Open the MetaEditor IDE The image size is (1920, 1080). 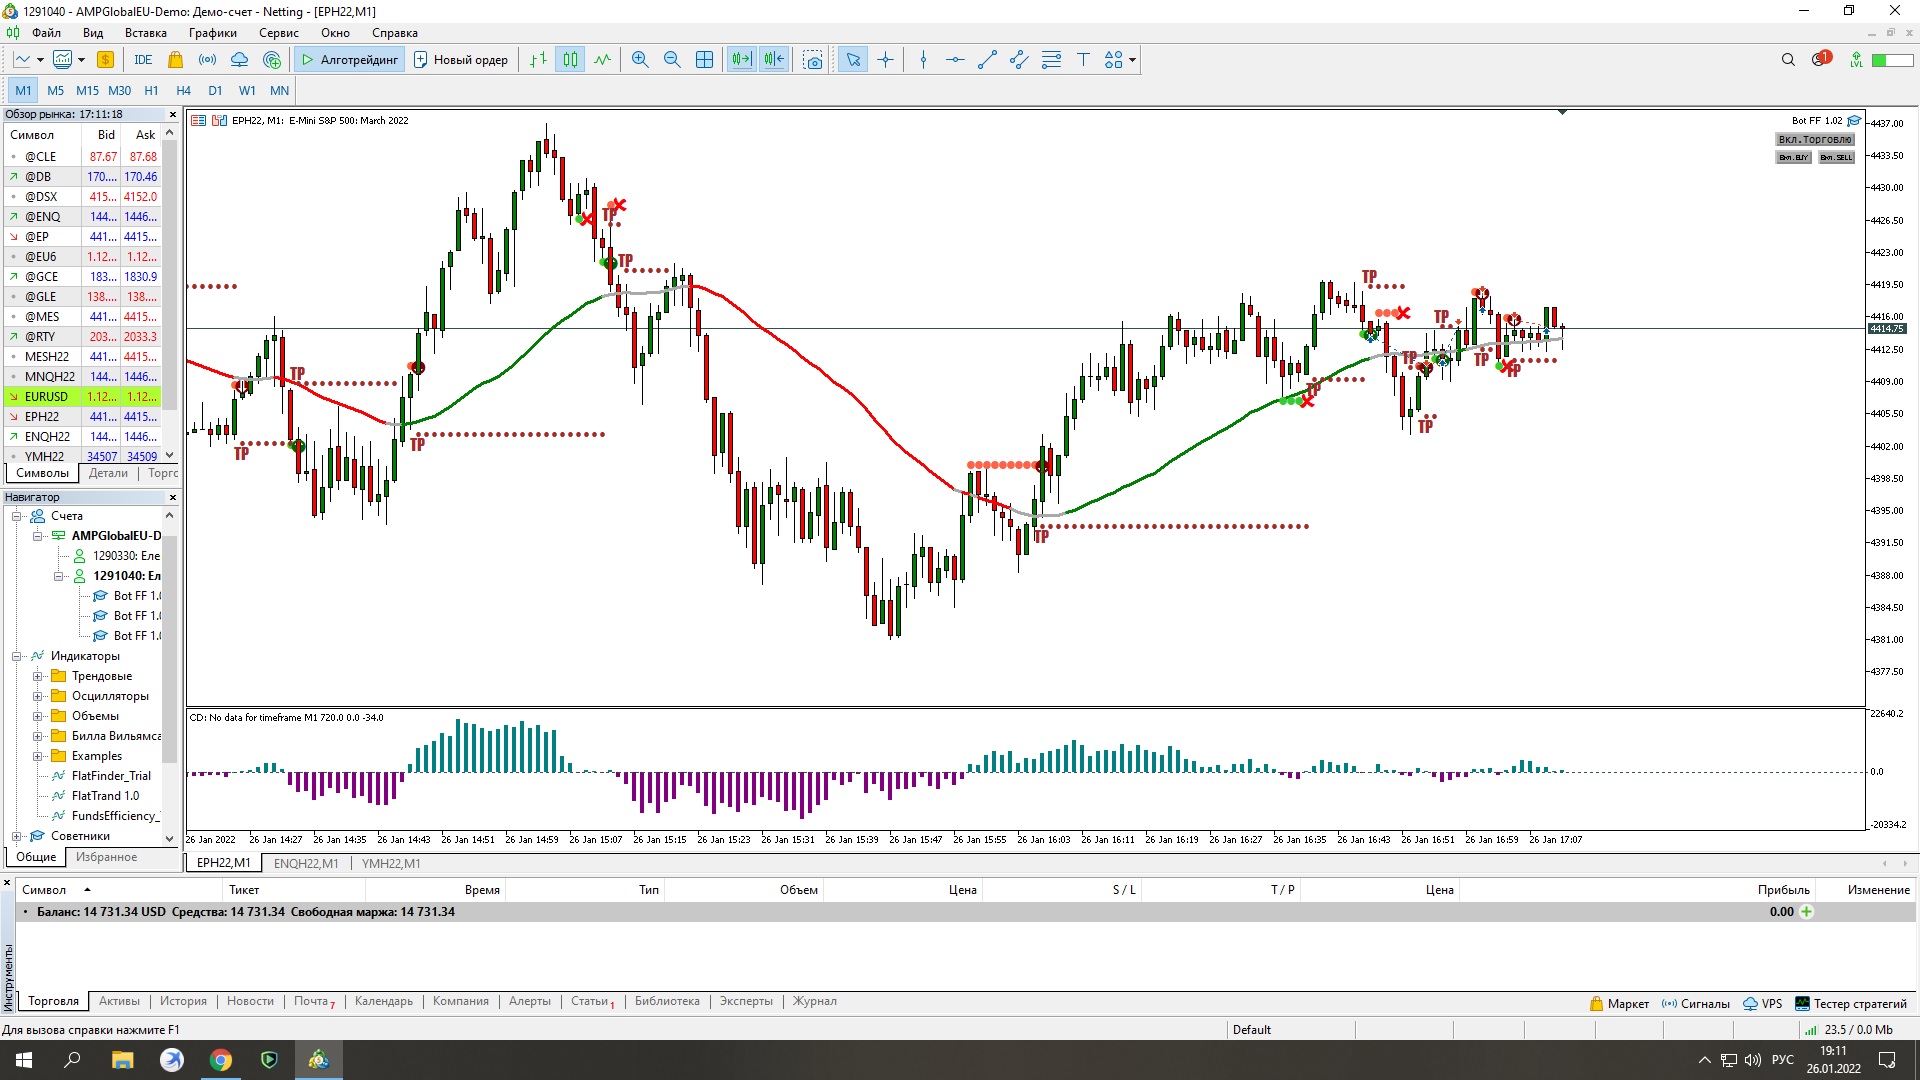(143, 60)
